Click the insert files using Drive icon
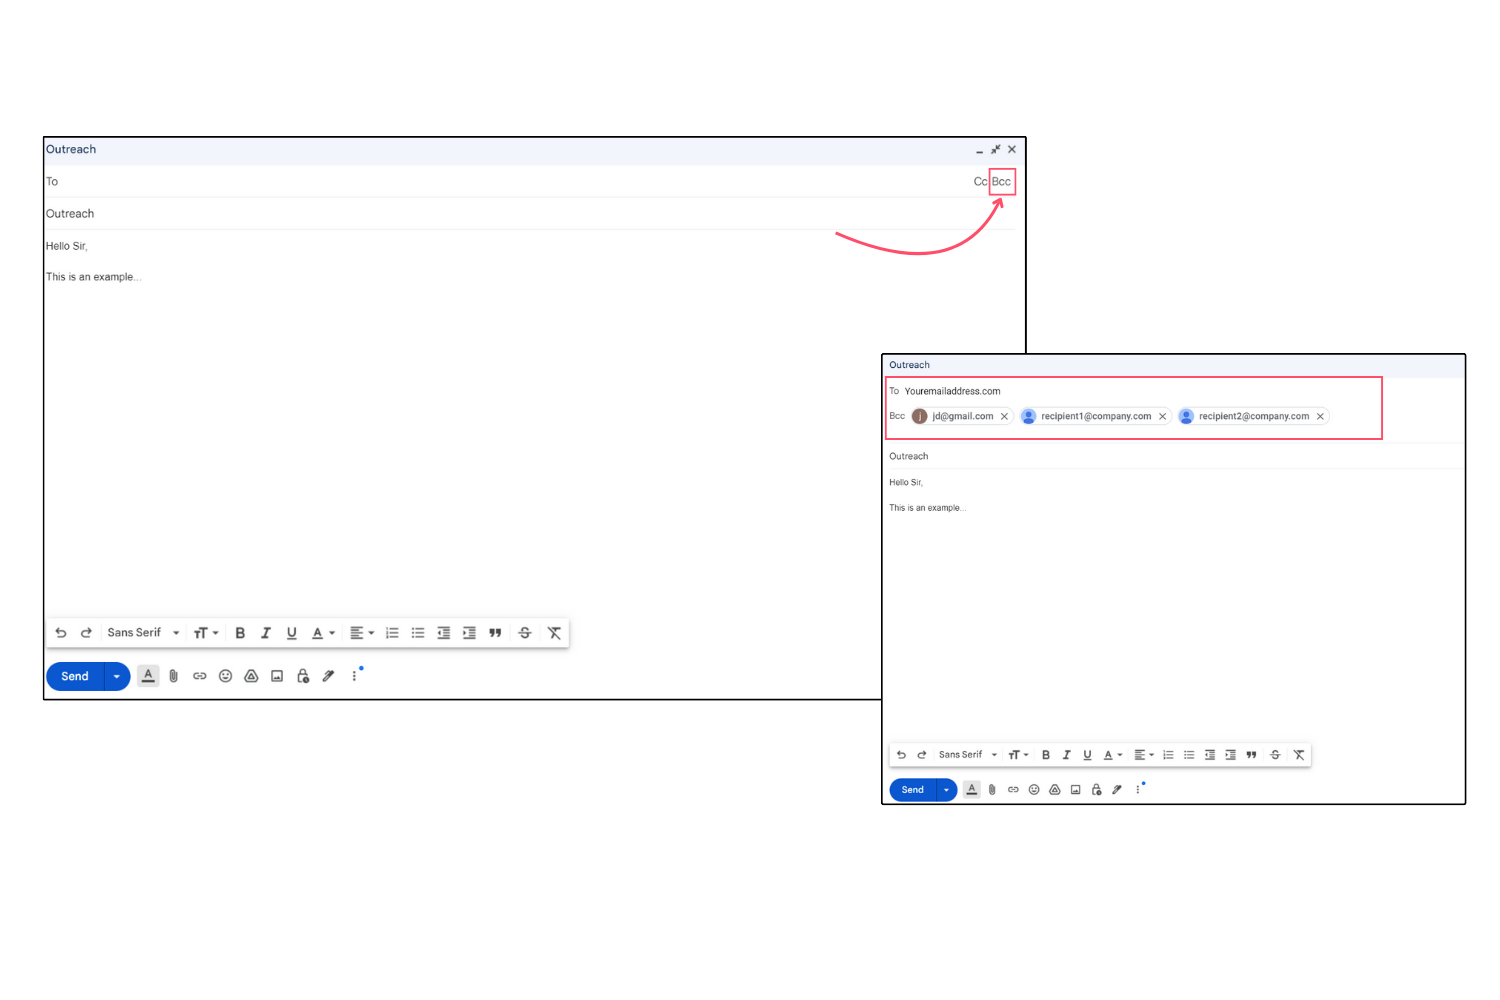 pos(251,676)
